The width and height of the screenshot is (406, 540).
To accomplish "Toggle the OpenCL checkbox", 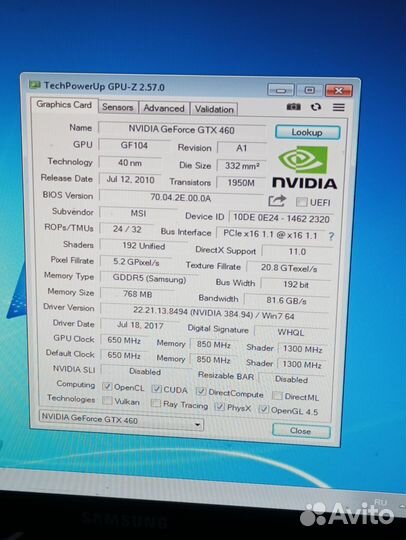I will [107, 386].
